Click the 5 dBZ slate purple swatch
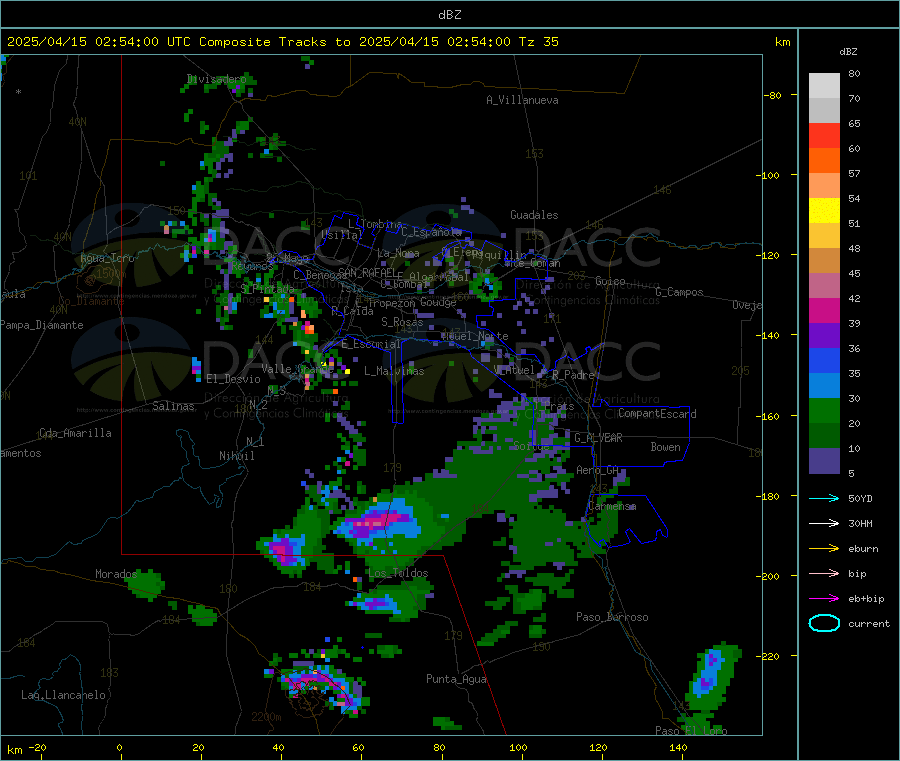The width and height of the screenshot is (900, 761). click(824, 461)
